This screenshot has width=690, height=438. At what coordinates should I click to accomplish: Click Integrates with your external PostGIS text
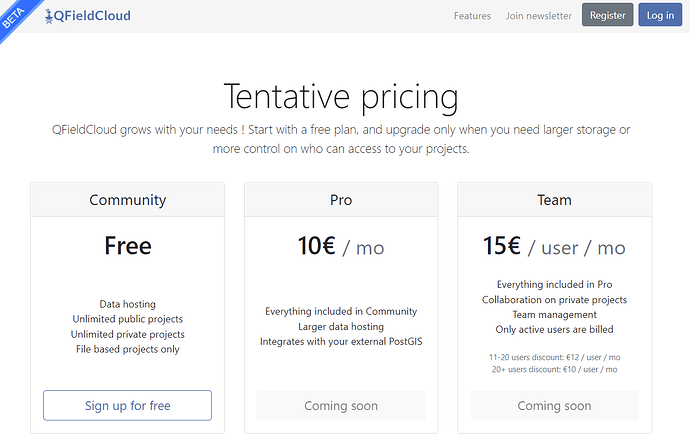pyautogui.click(x=341, y=341)
